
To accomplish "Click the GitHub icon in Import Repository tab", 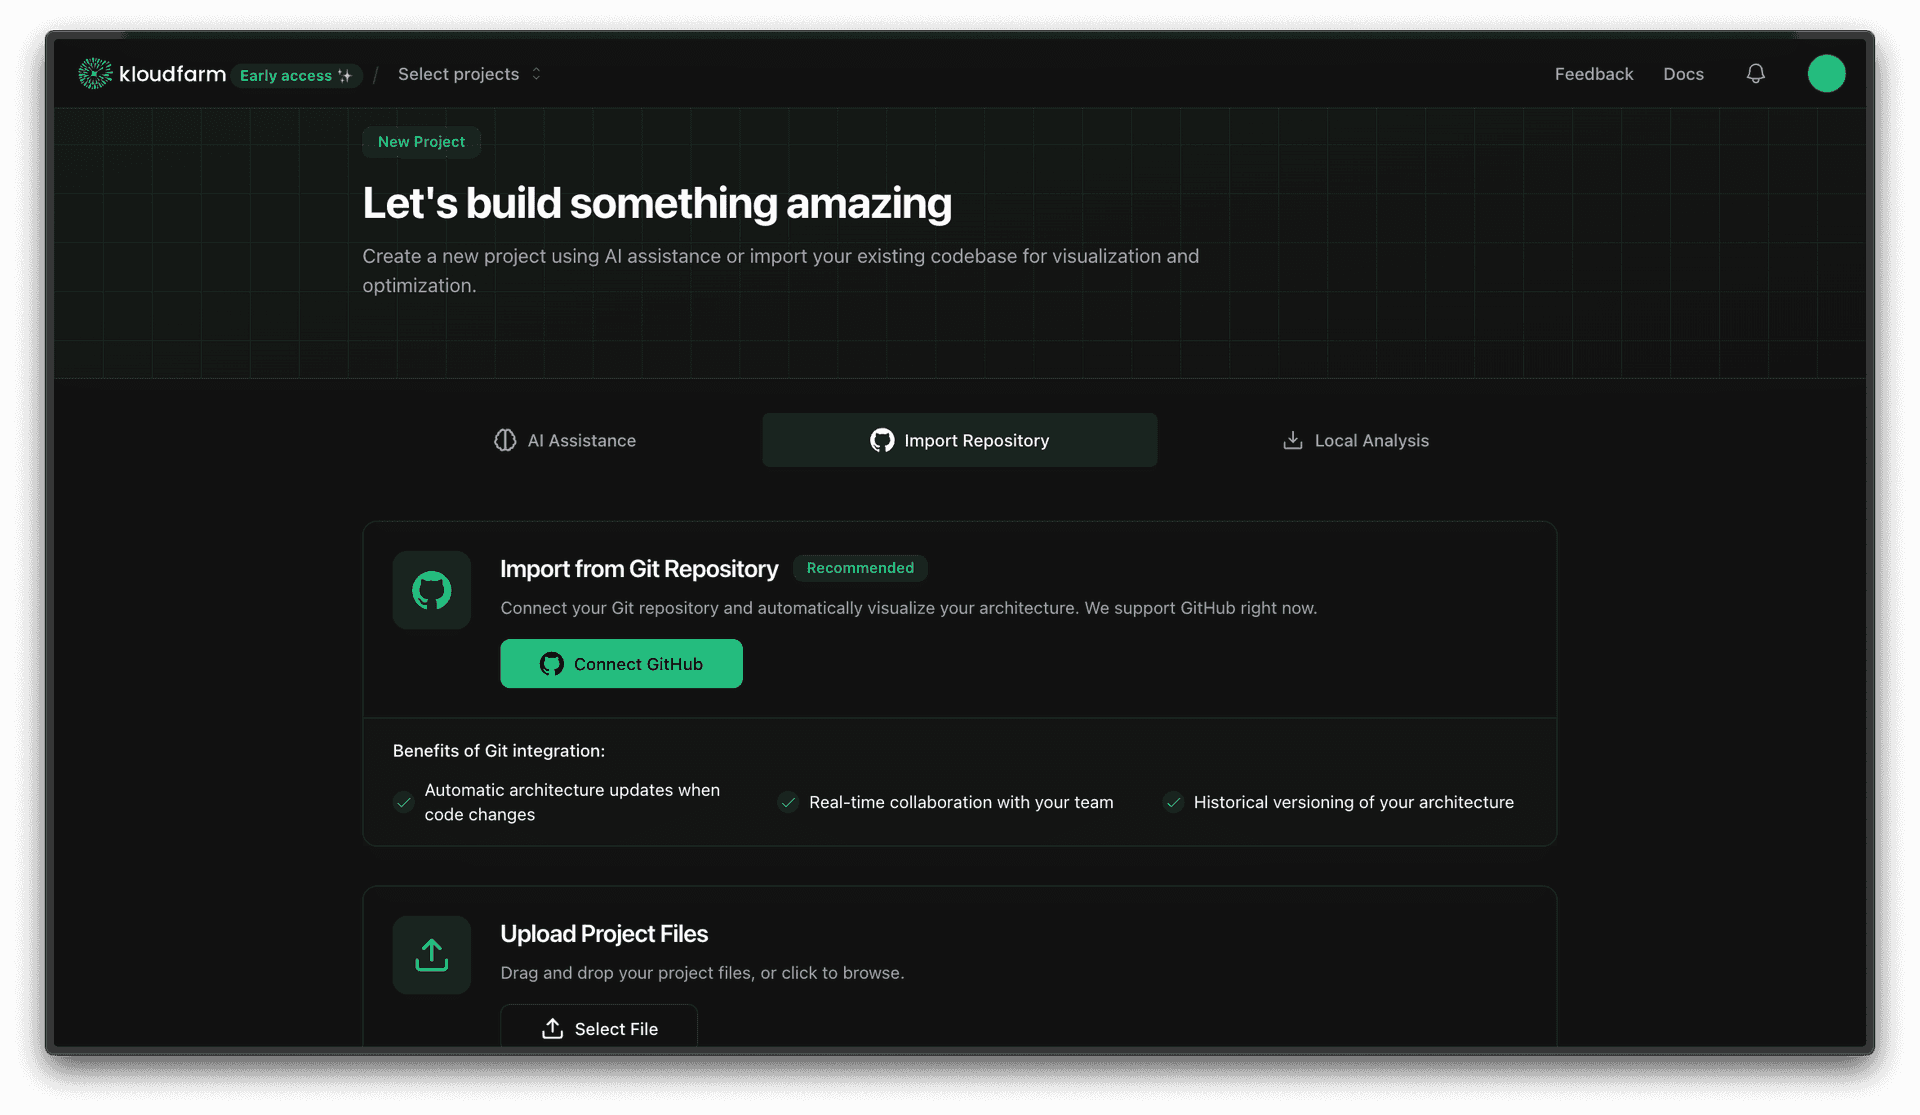I will point(882,440).
